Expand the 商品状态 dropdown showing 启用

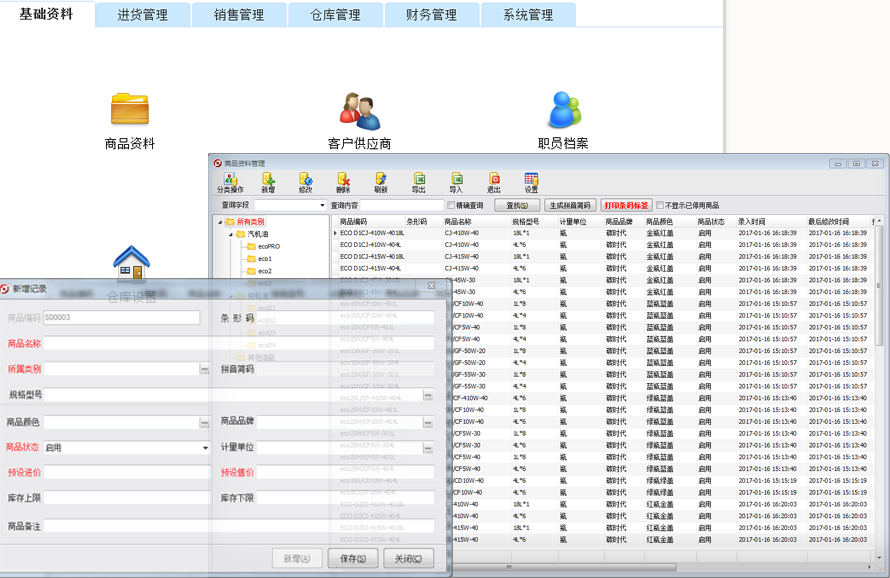[x=205, y=448]
